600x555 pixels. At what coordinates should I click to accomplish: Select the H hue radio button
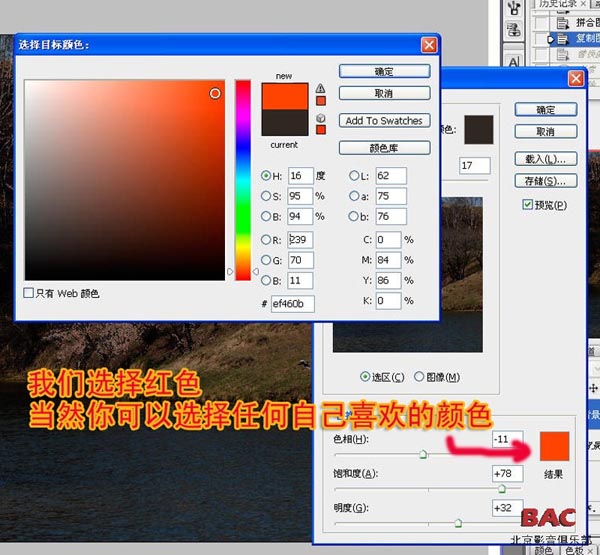coord(266,176)
